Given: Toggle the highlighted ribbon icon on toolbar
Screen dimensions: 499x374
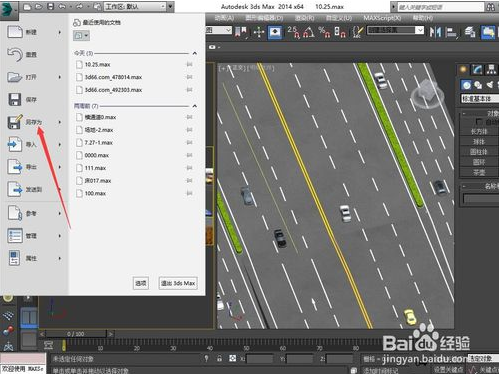Looking at the screenshot, I should click(488, 32).
